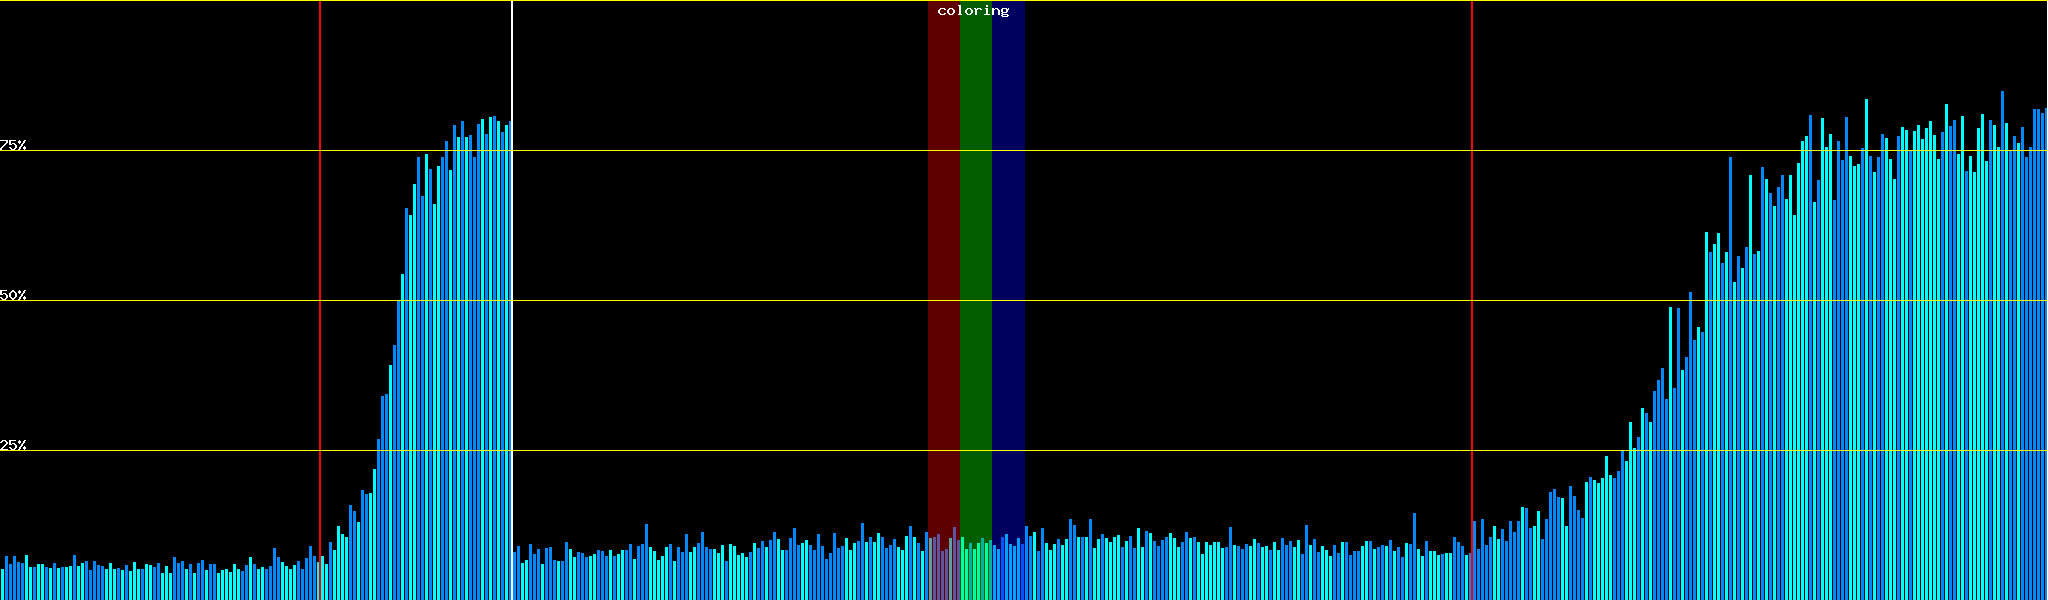Pick the right red vertical marker line
The image size is (2048, 600).
point(1472,300)
